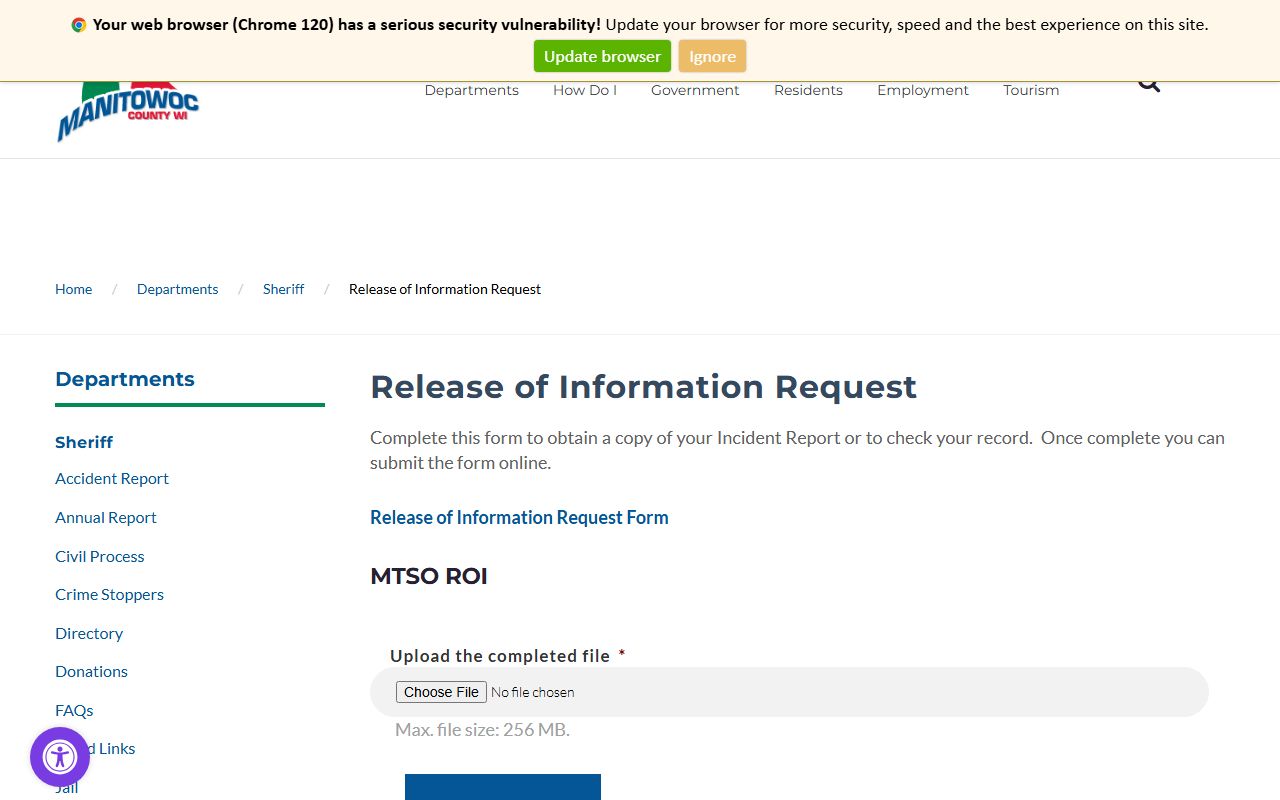Viewport: 1280px width, 800px height.
Task: Open the accessibility widget icon
Action: pos(60,757)
